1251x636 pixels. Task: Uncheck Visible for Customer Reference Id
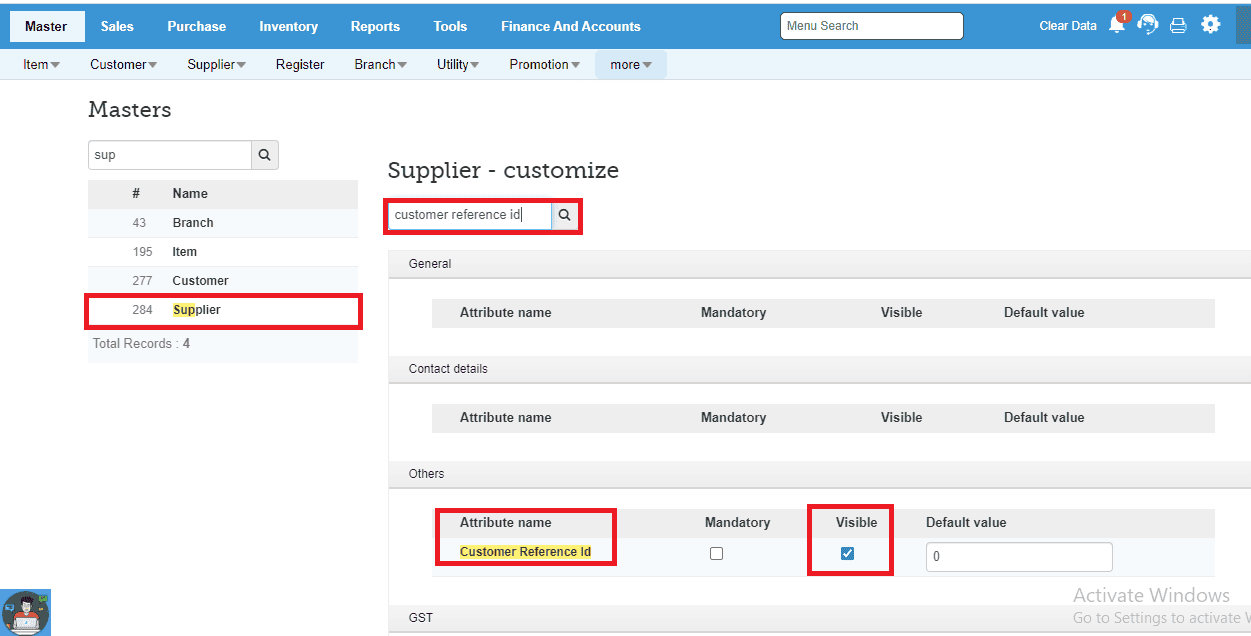[x=848, y=554]
